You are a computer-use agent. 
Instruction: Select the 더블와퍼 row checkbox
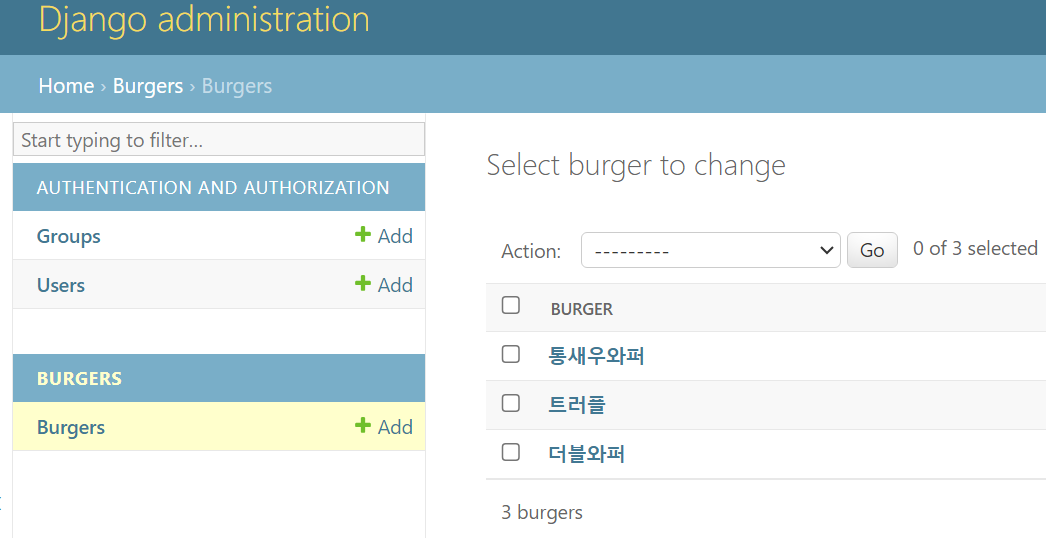pos(511,452)
